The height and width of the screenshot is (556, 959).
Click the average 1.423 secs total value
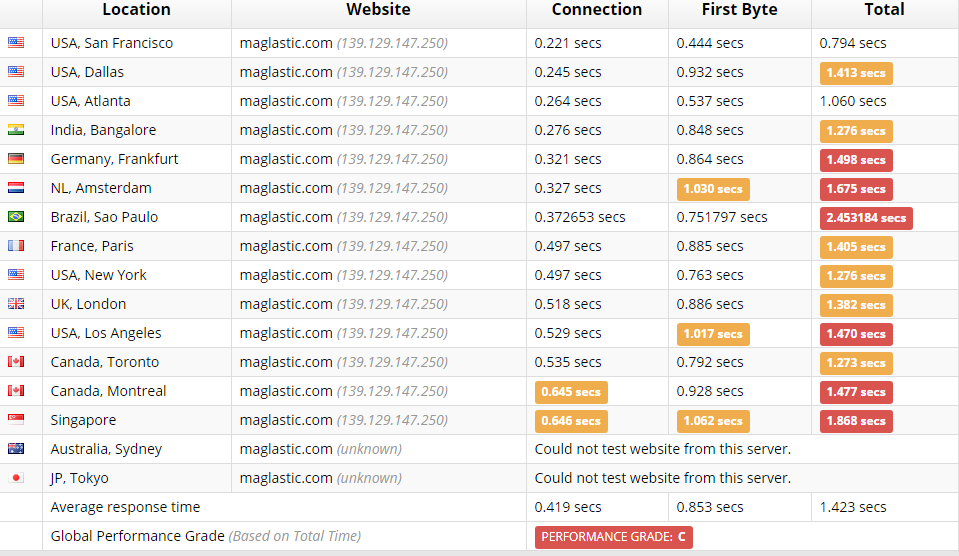click(853, 507)
